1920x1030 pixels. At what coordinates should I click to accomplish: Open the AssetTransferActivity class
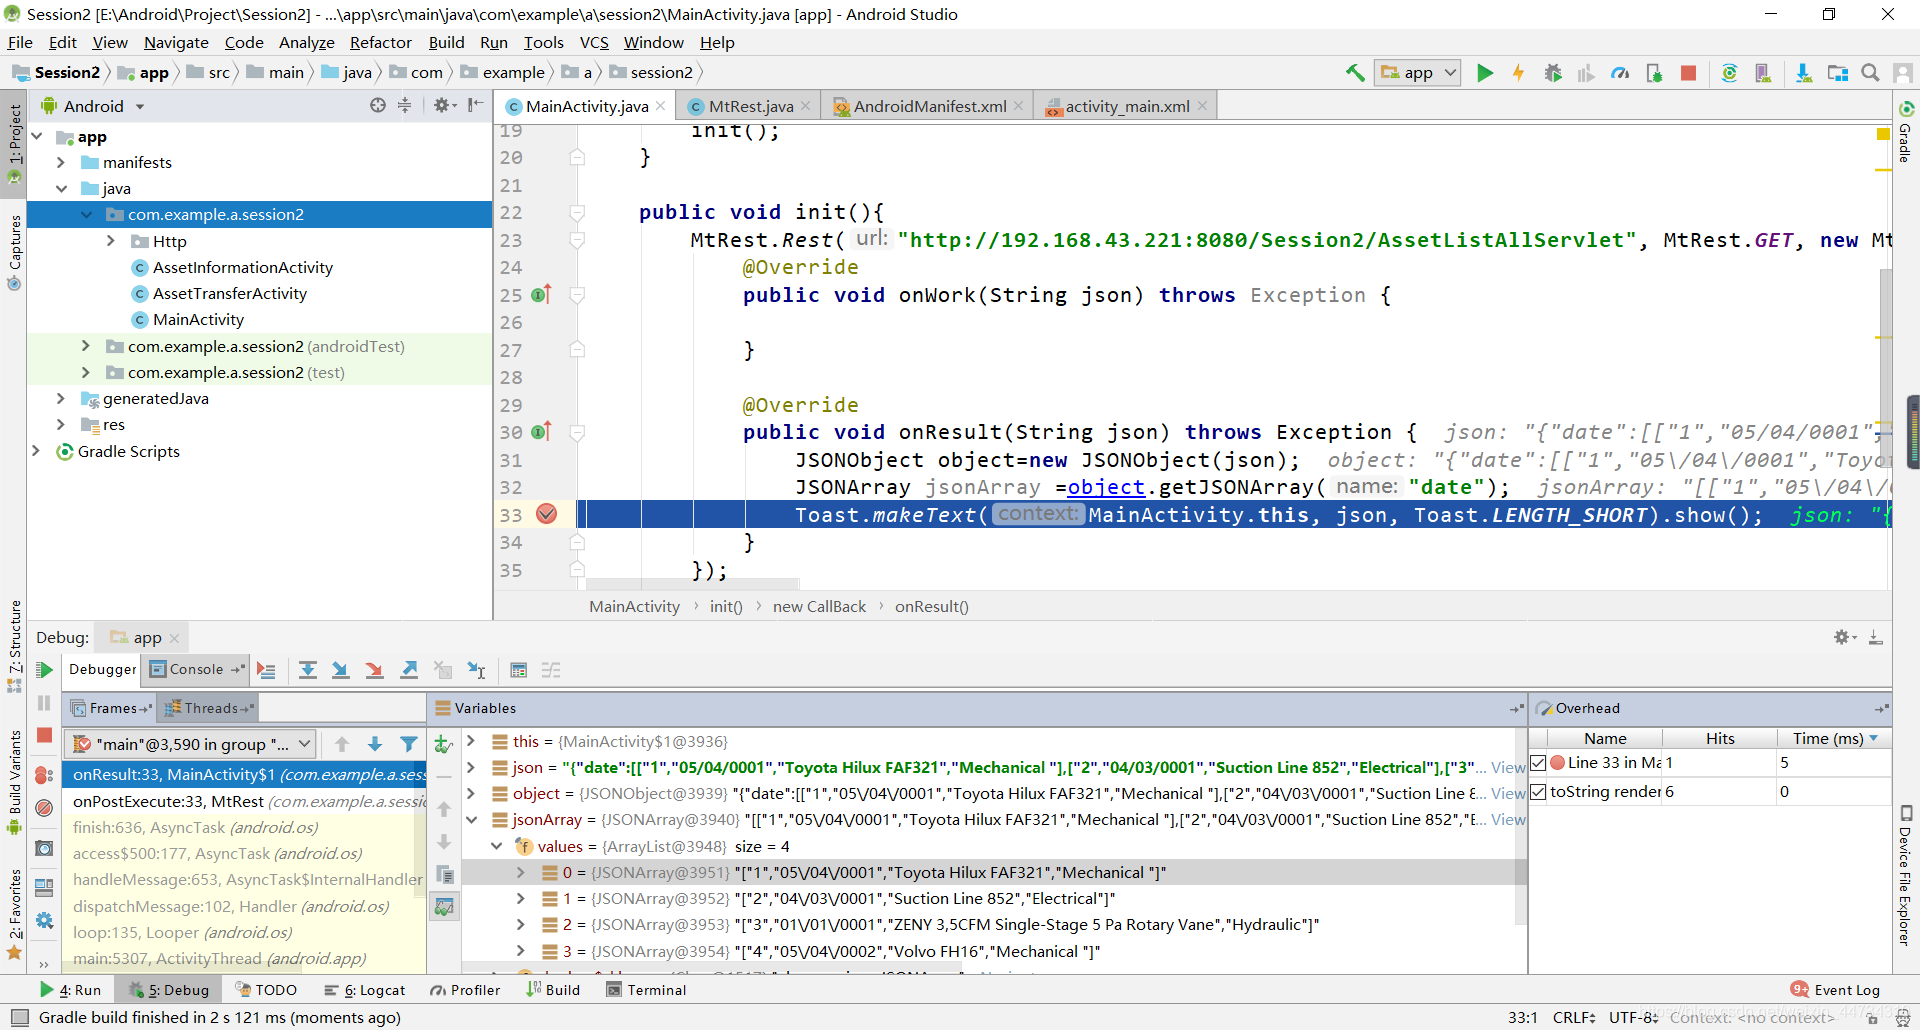[x=229, y=293]
